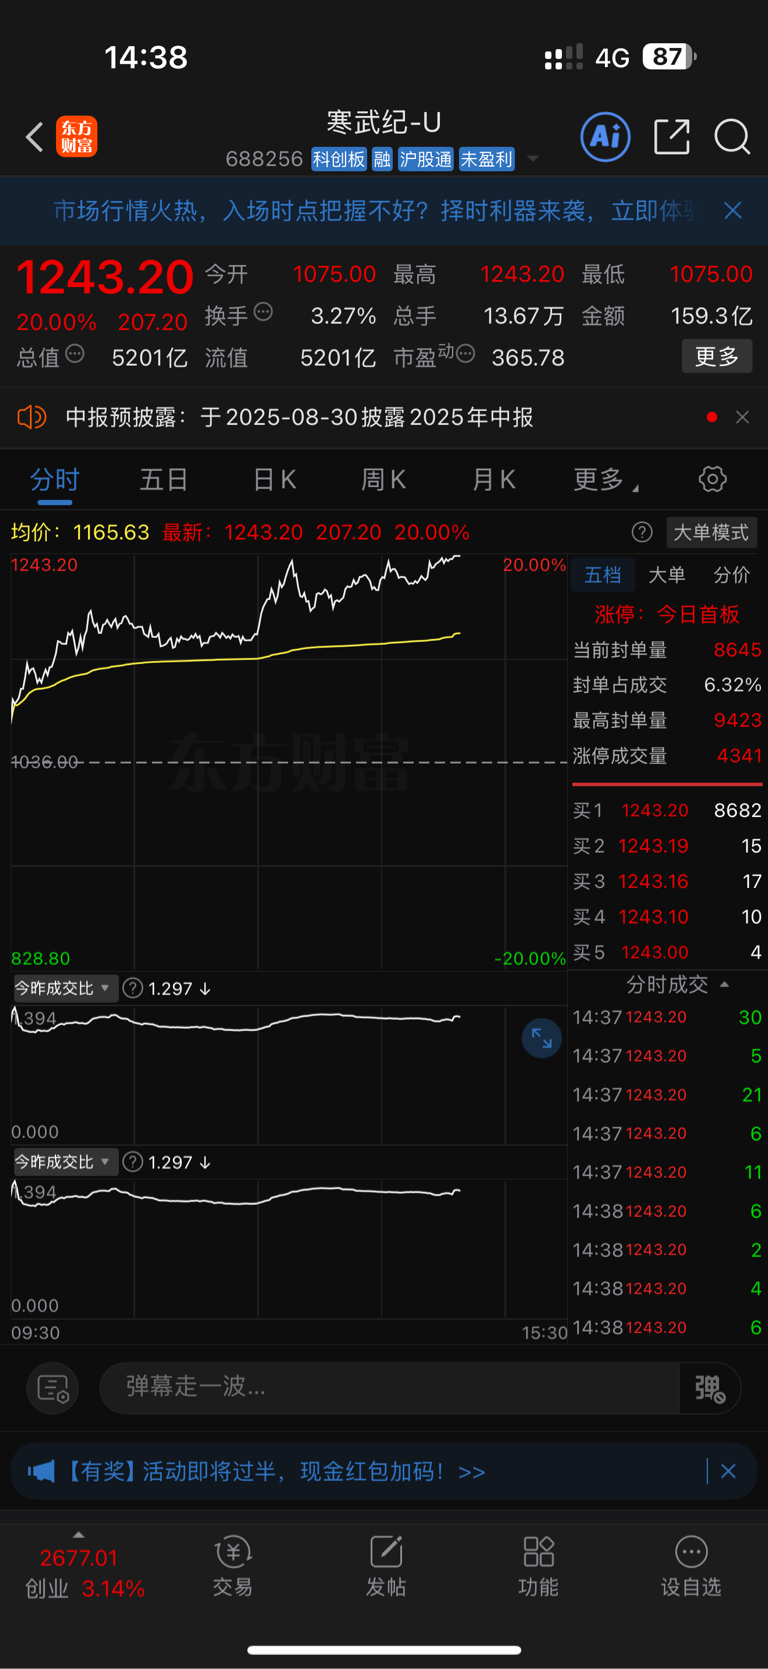The width and height of the screenshot is (768, 1669).
Task: Close the 有奖 activity banner
Action: [728, 1471]
